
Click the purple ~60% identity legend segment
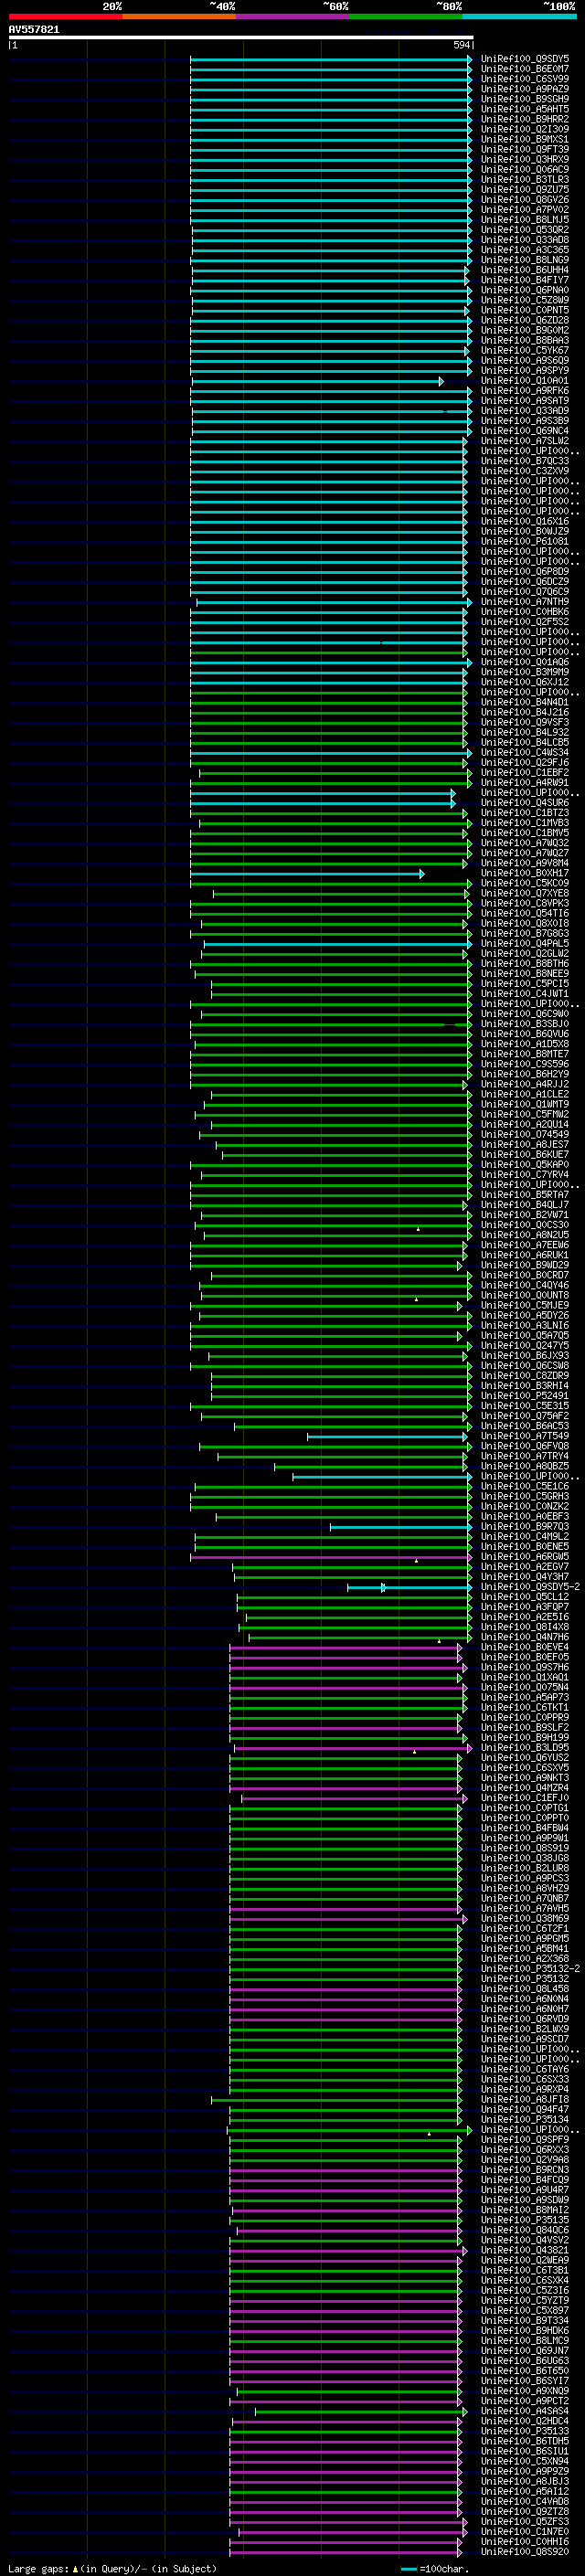point(292,16)
